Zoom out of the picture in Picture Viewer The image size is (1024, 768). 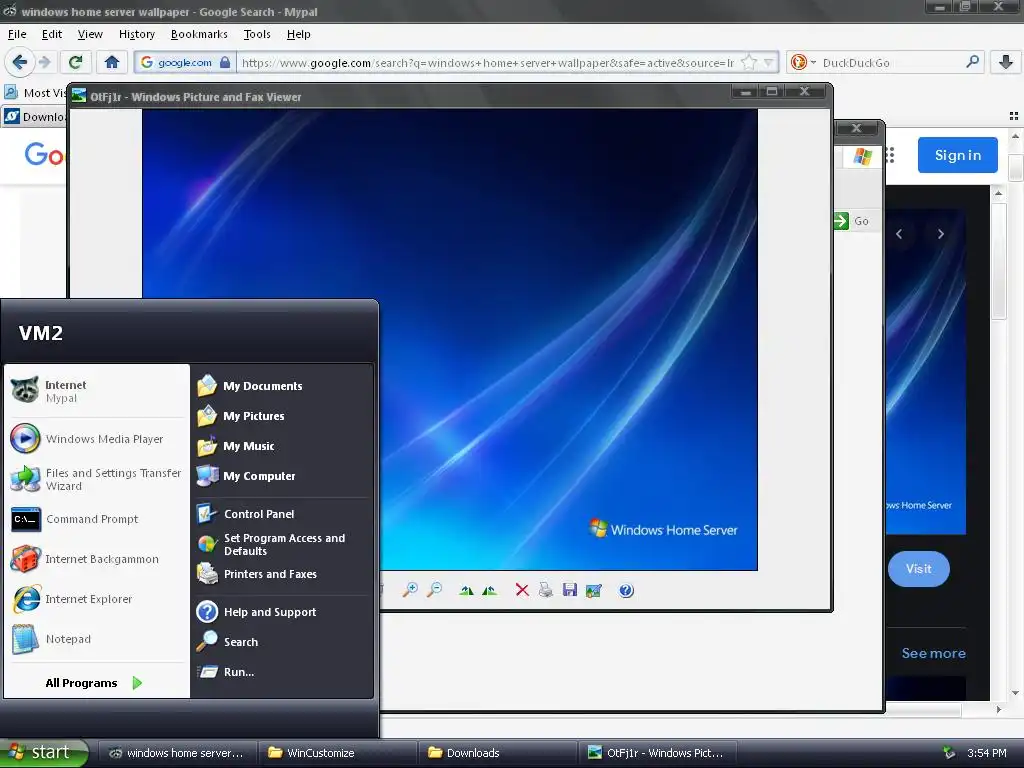click(434, 590)
